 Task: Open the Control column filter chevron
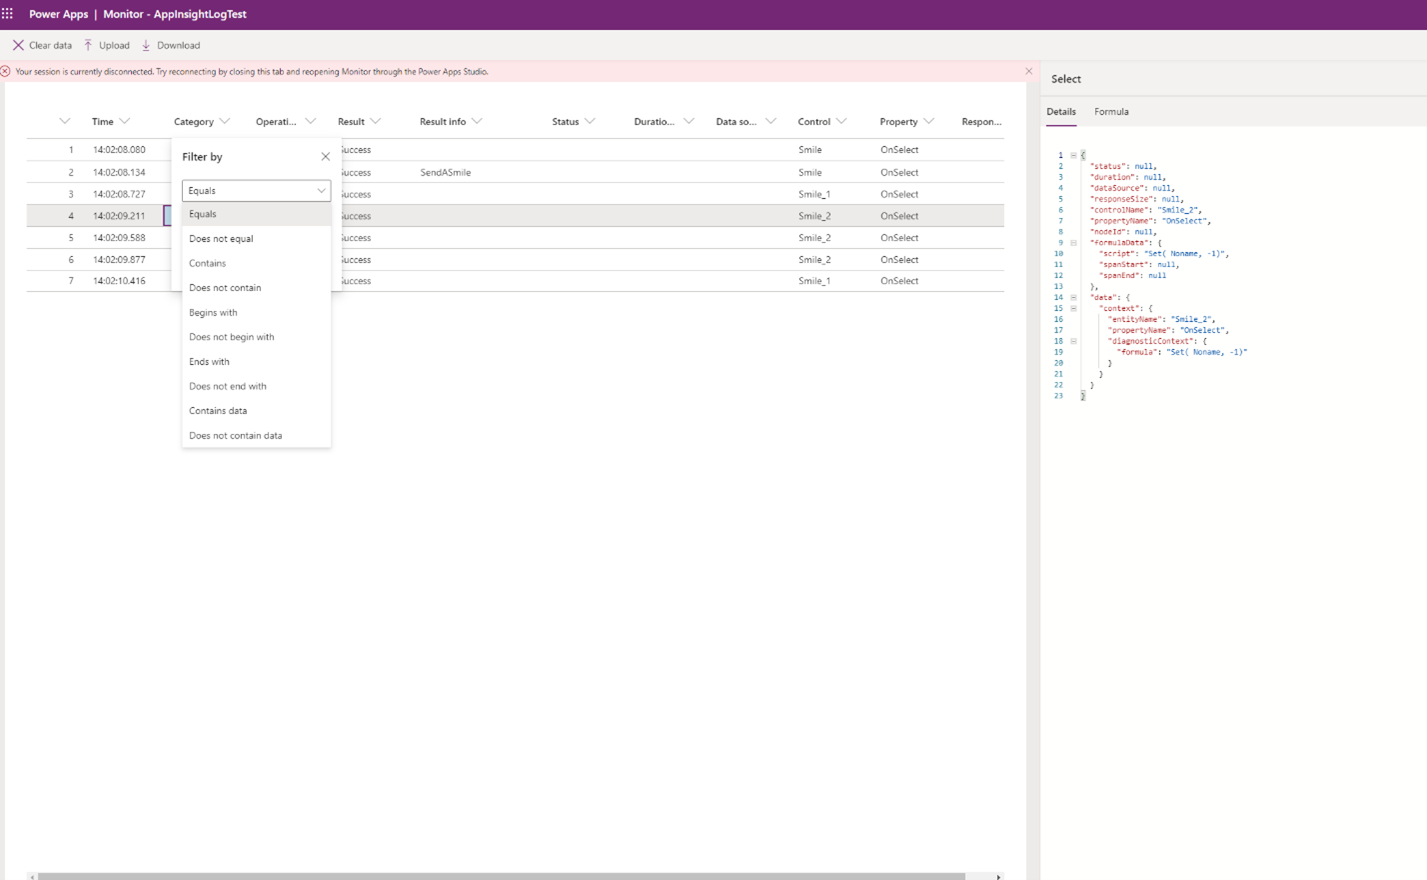[x=842, y=122]
